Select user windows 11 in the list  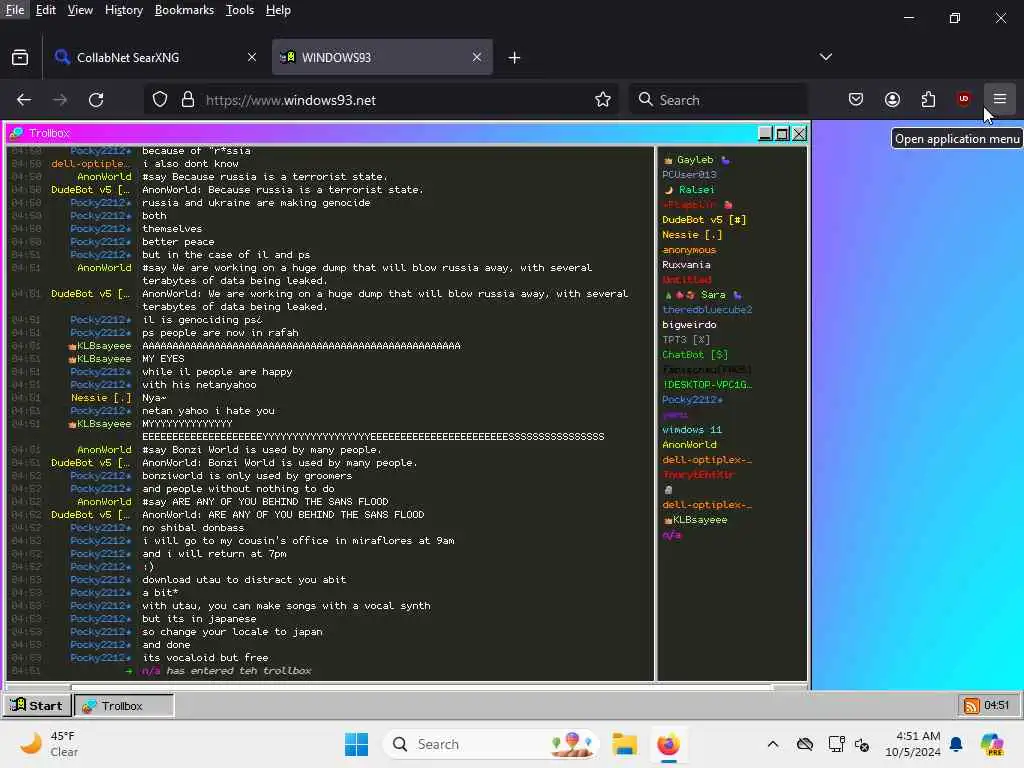[x=692, y=430]
